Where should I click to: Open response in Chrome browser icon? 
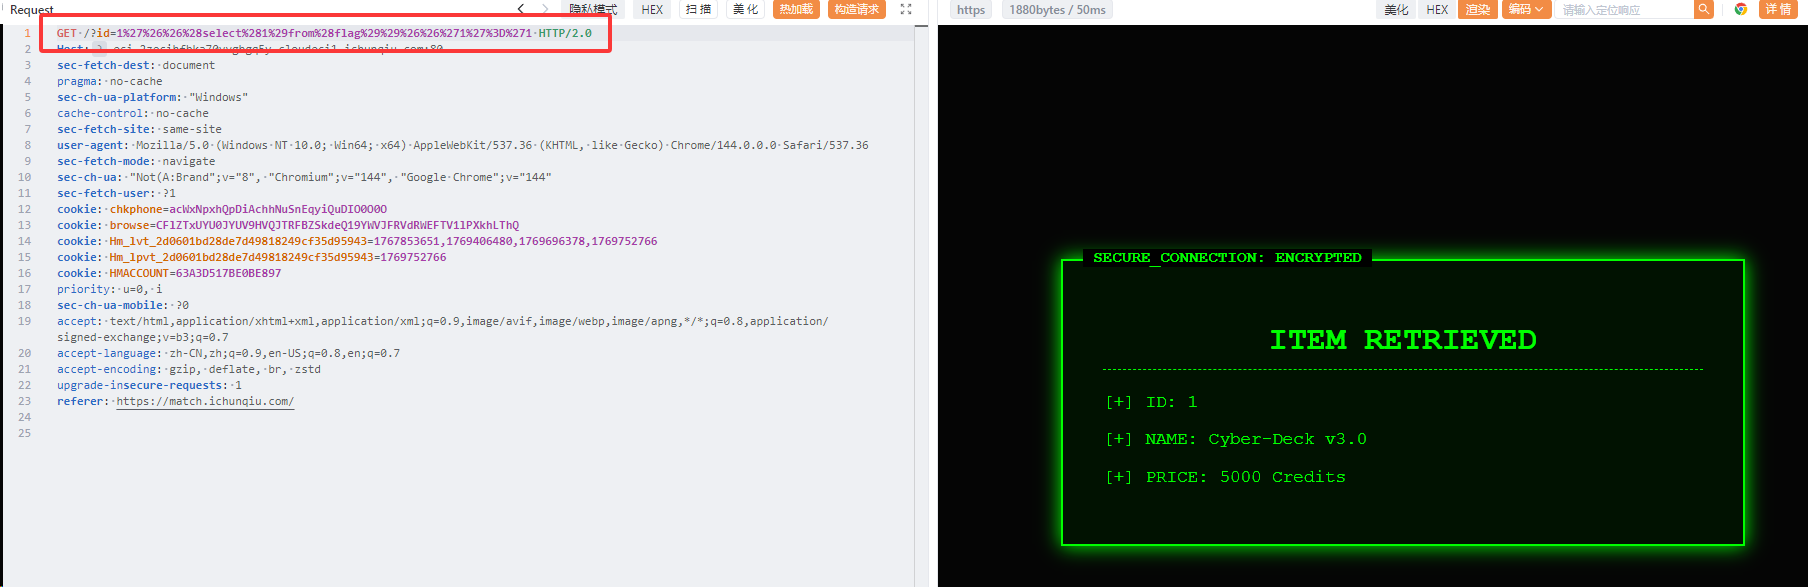coord(1741,9)
